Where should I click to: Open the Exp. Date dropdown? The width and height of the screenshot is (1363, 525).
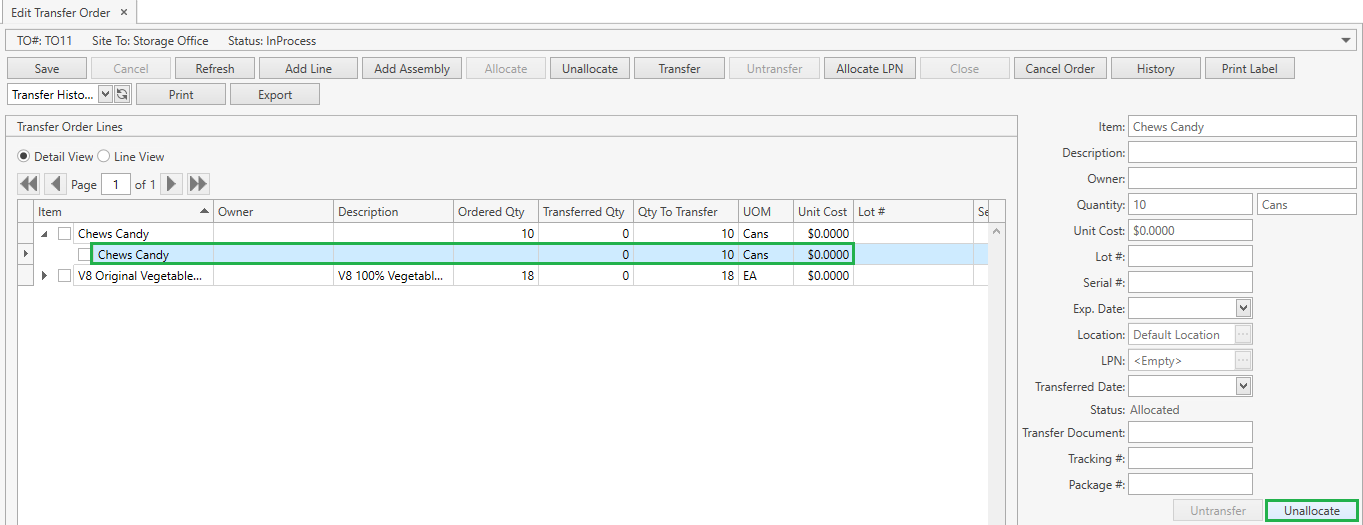tap(1243, 309)
